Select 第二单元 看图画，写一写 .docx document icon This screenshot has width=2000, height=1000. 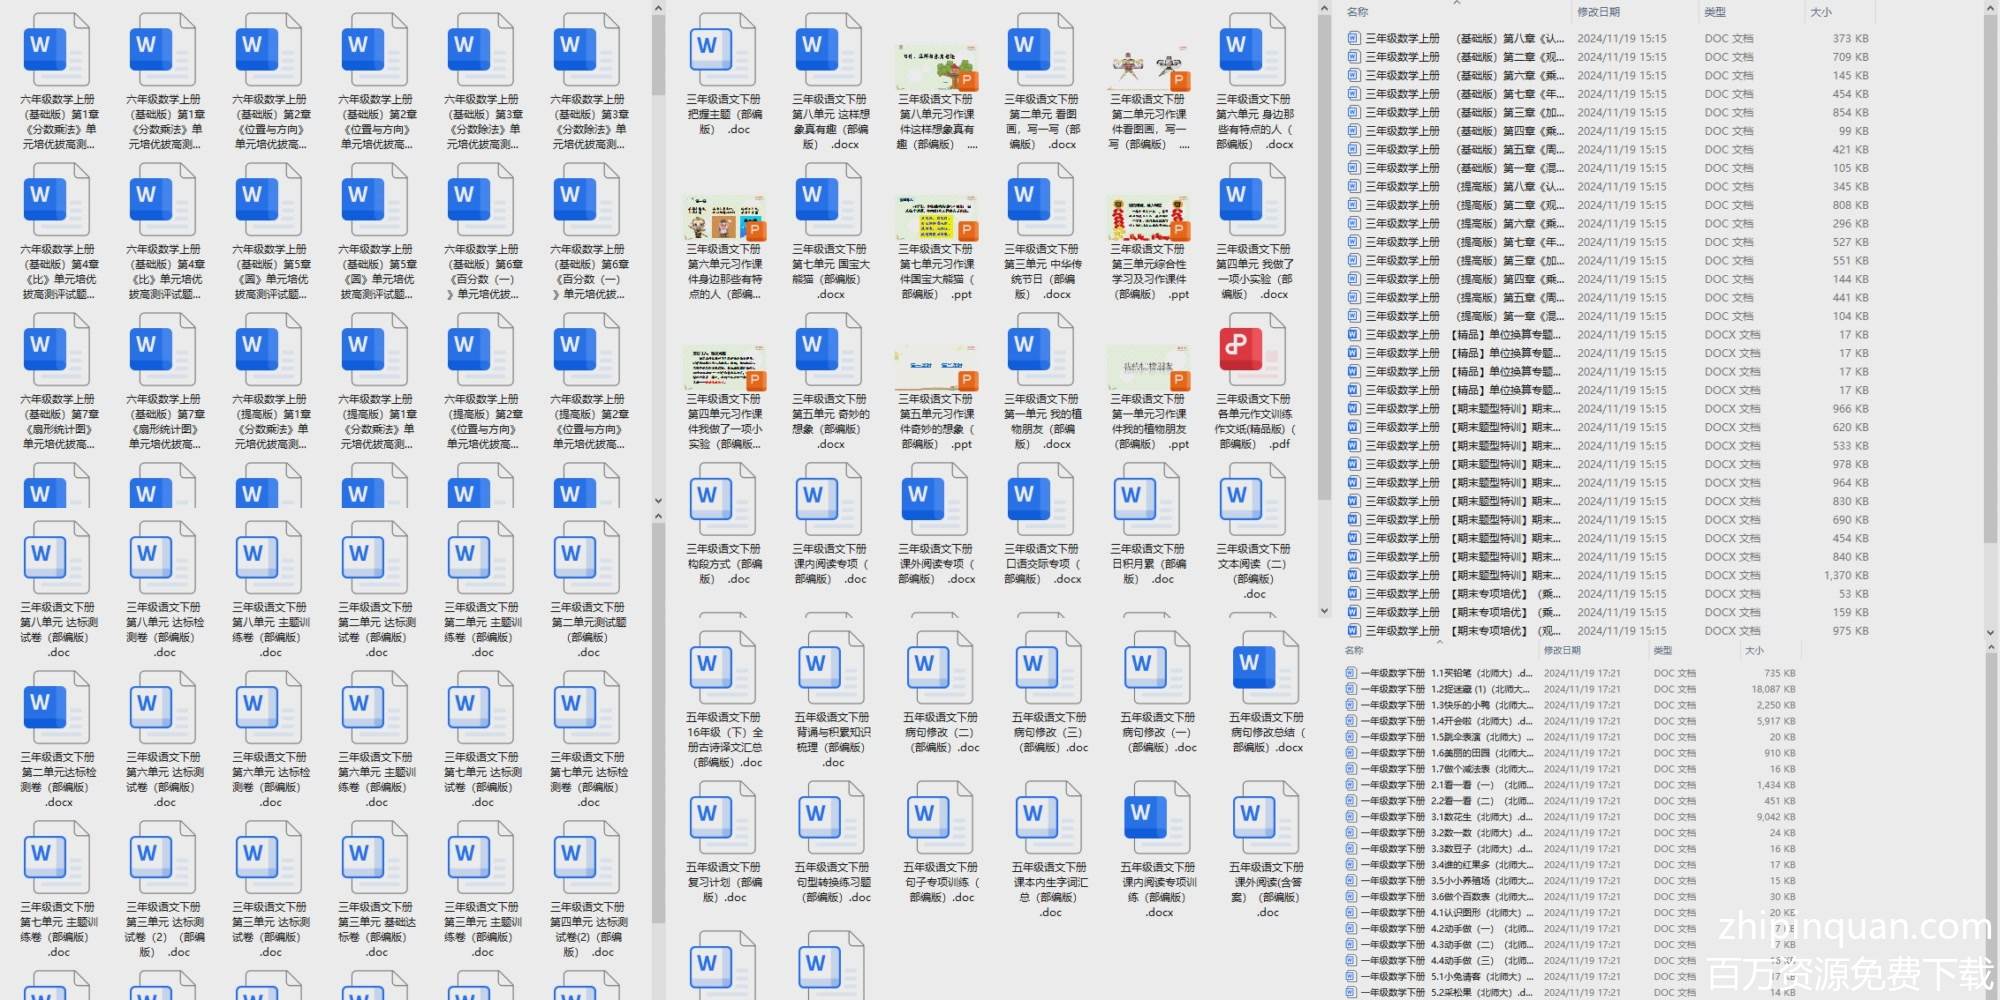click(x=1041, y=49)
